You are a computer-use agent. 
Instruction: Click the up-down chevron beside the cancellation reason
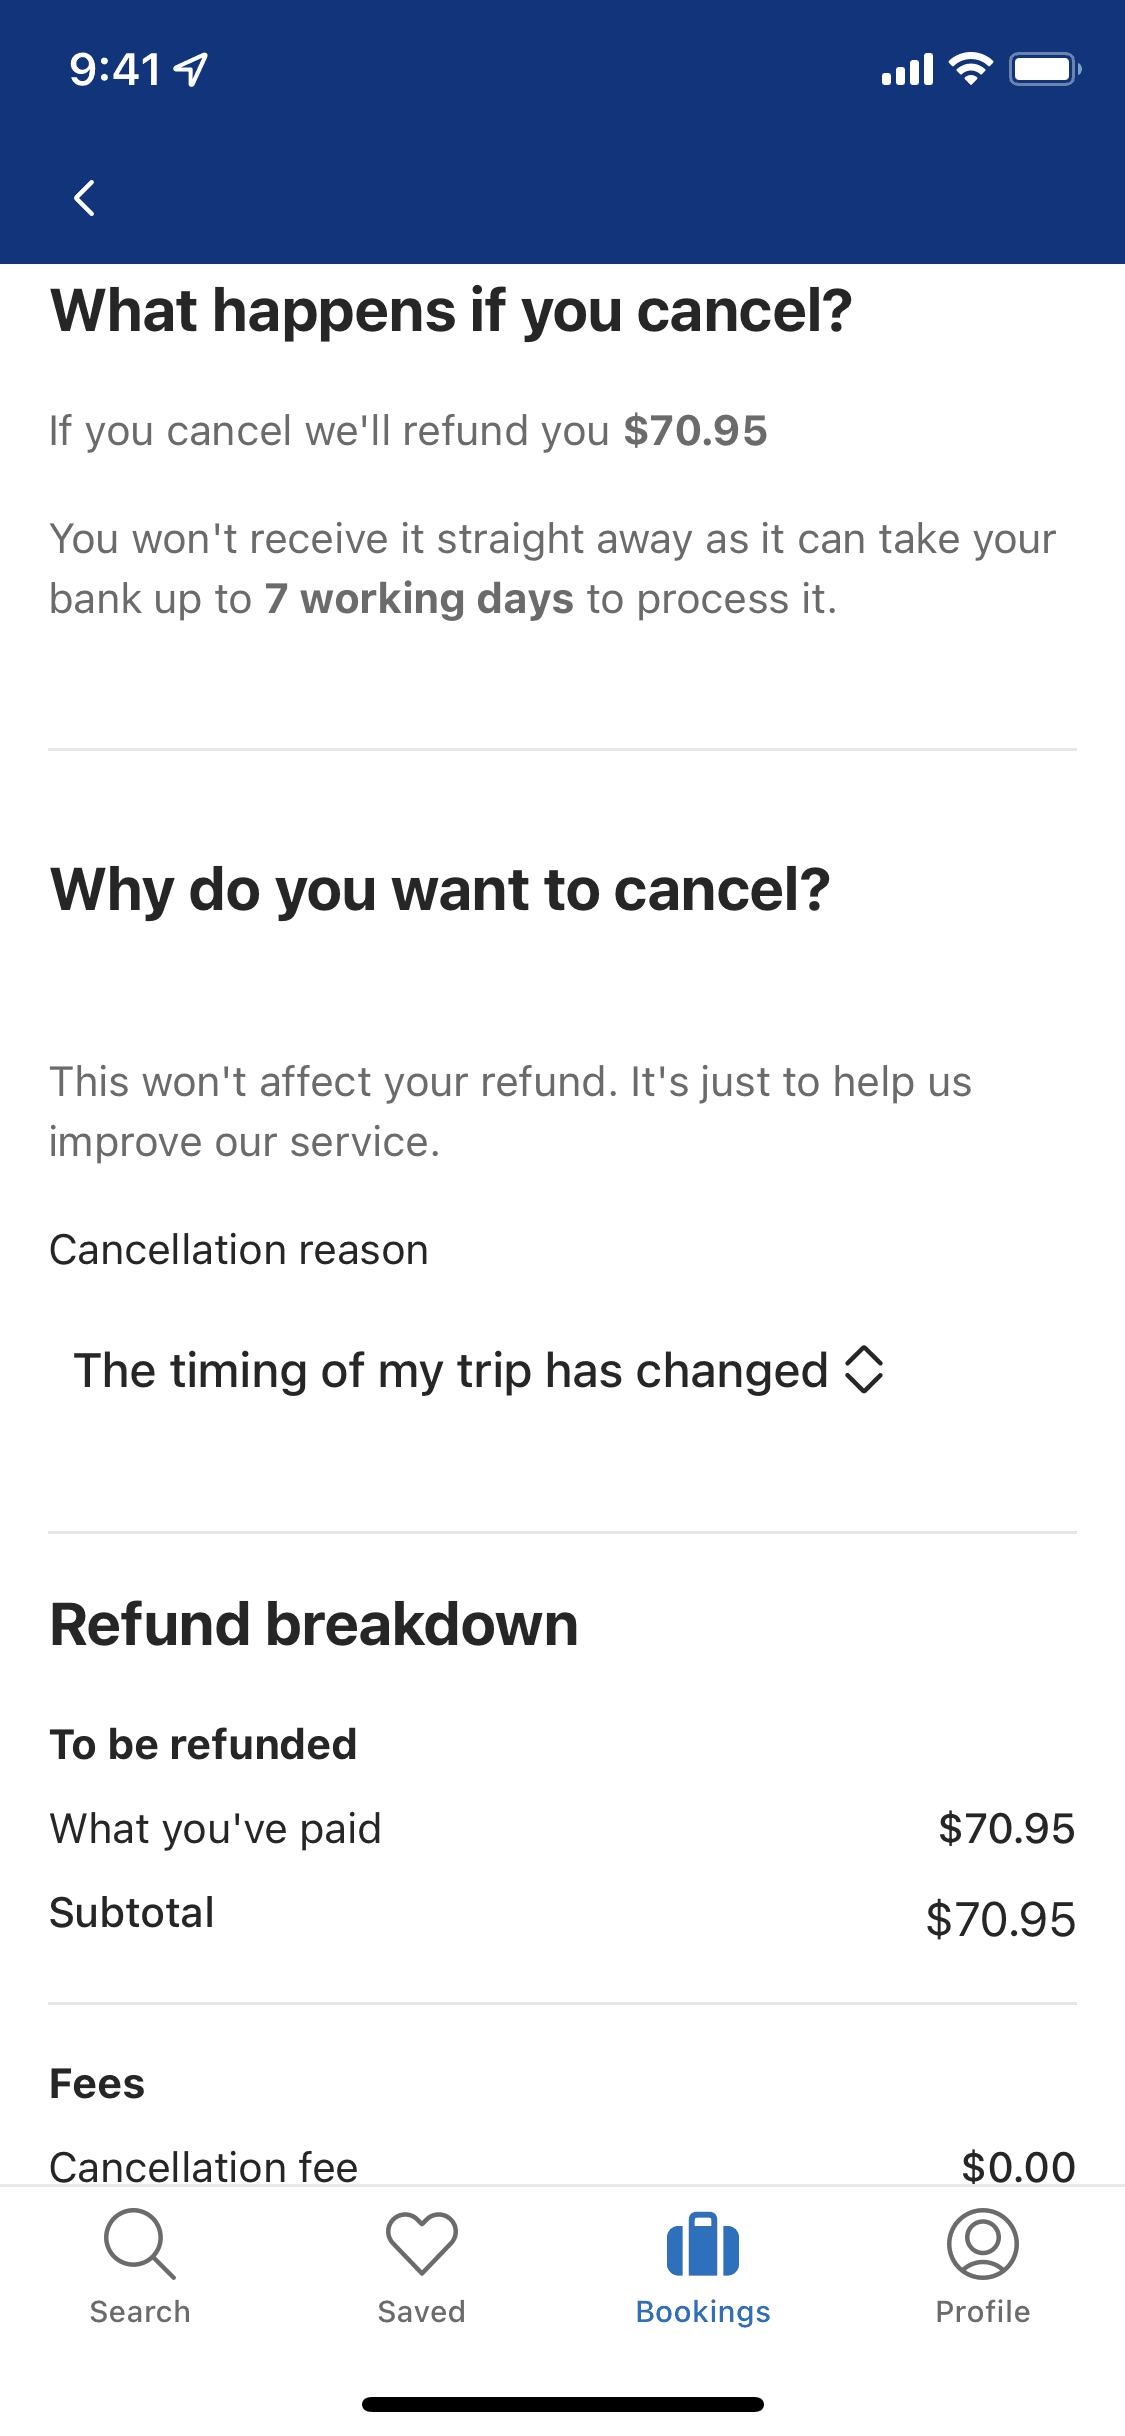point(864,1370)
